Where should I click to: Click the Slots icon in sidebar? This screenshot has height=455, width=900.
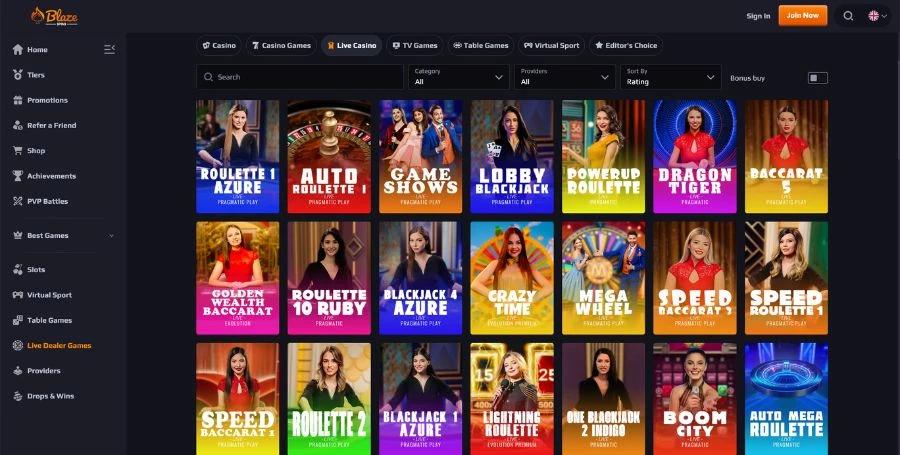click(x=18, y=269)
